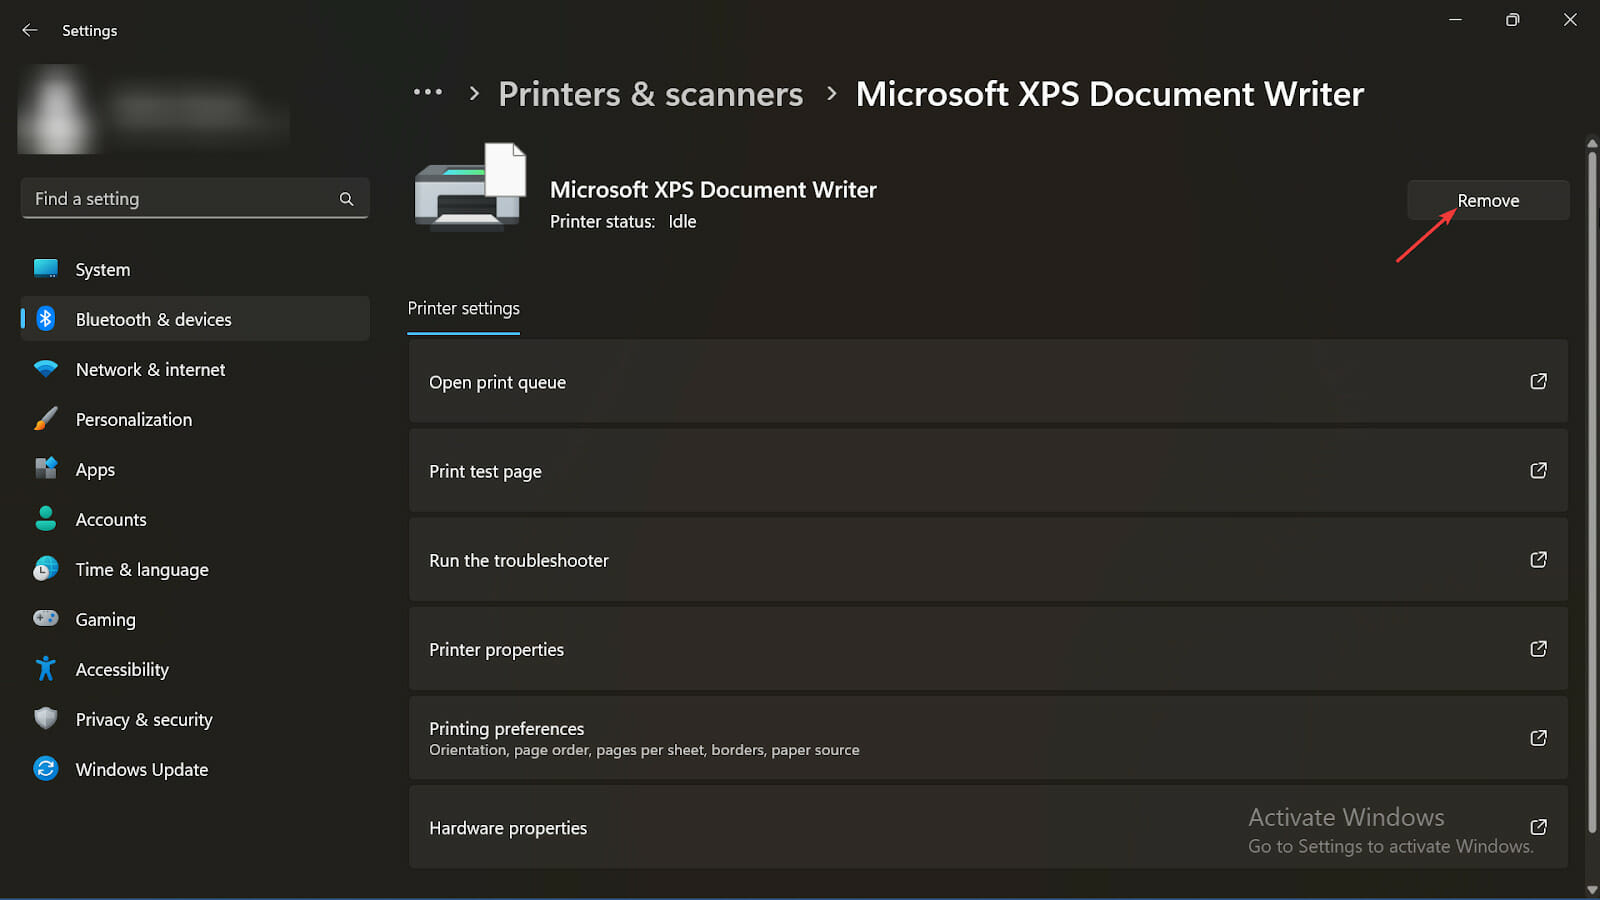Viewport: 1600px width, 900px height.
Task: Click the Bluetooth icon in sidebar
Action: (x=45, y=319)
